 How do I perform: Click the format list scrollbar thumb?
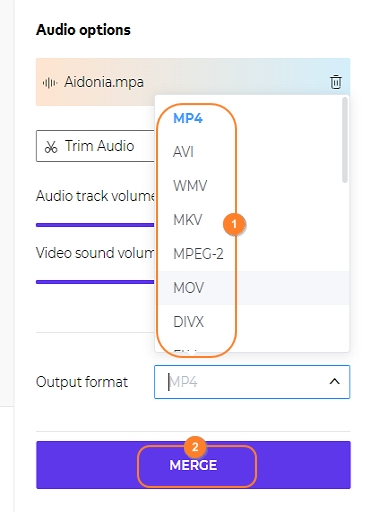coord(345,140)
